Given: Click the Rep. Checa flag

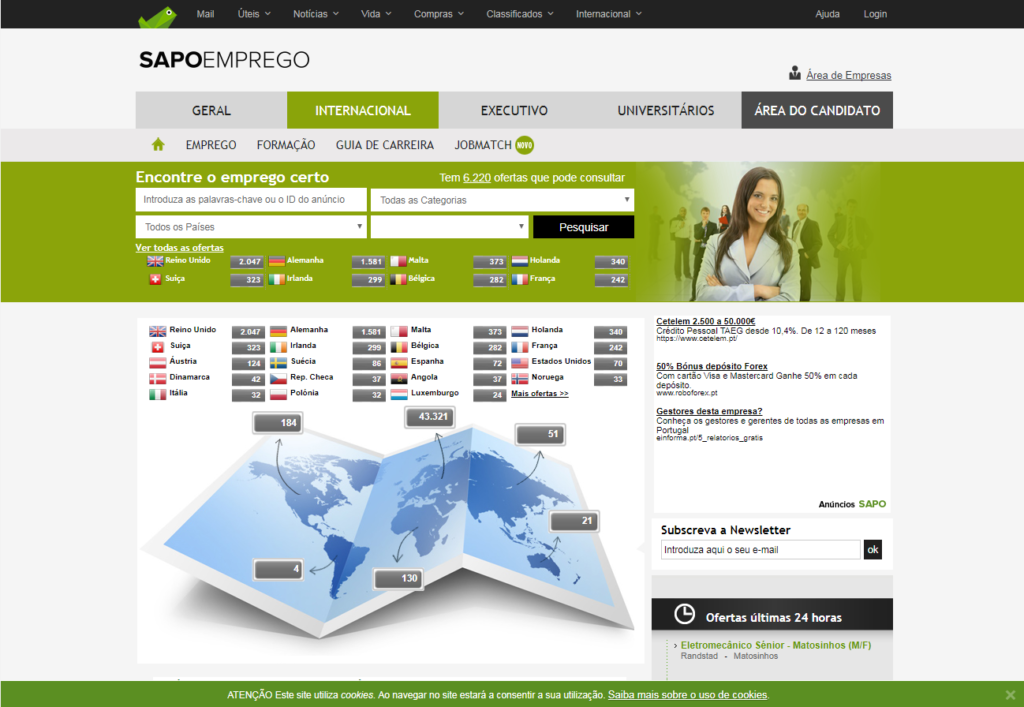Looking at the screenshot, I should click(278, 379).
